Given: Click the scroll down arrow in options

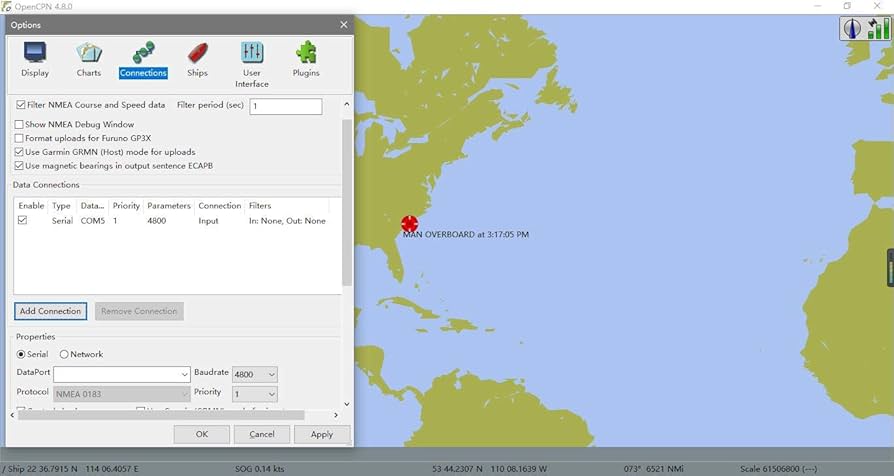Looking at the screenshot, I should (x=347, y=404).
